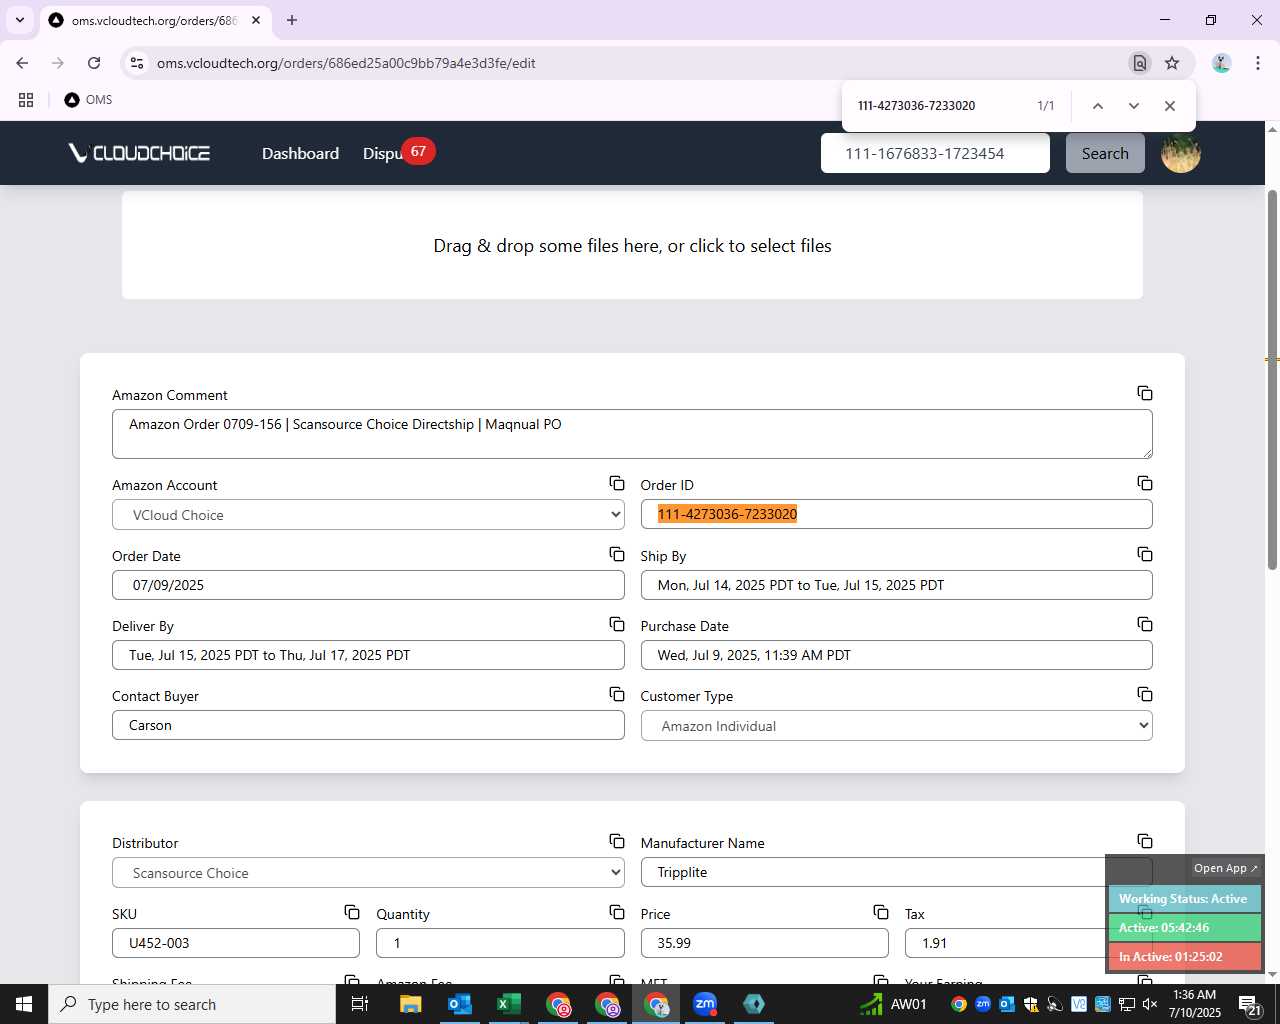Viewport: 1280px width, 1024px height.
Task: Click the Order Date field
Action: click(368, 585)
